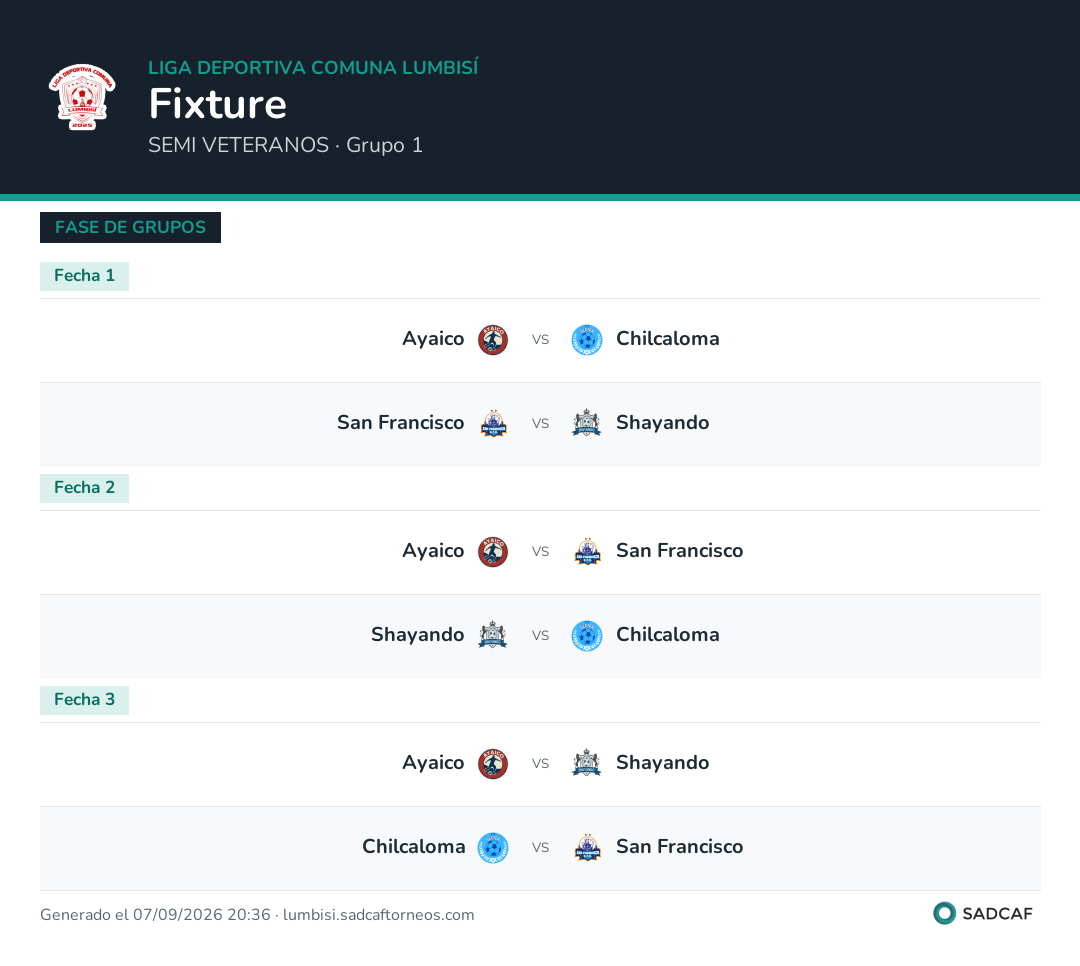Click Chilcaloma crest in Fecha 3 match
The image size is (1080, 966).
493,848
